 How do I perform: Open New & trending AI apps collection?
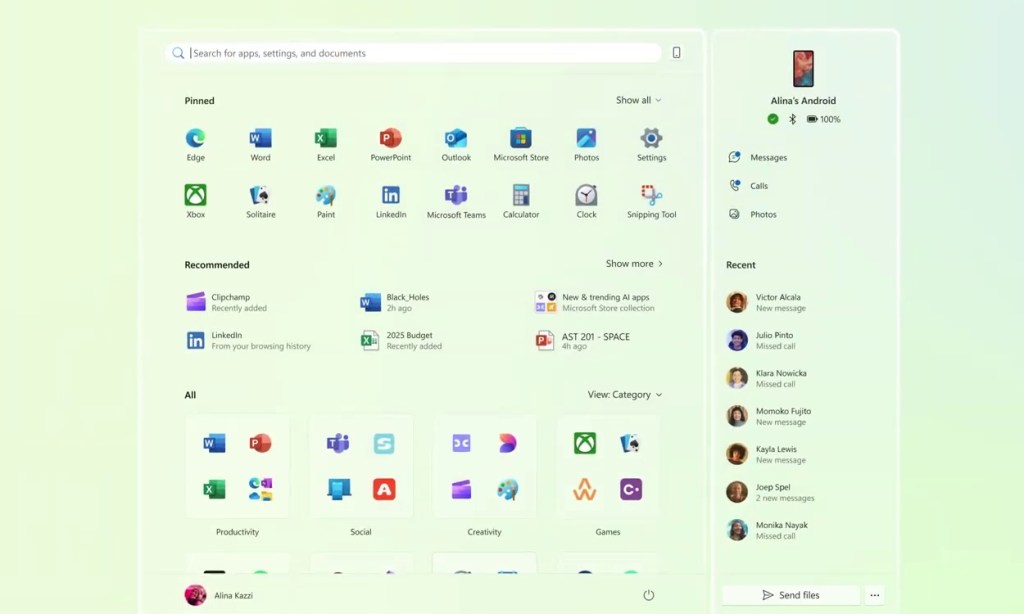pyautogui.click(x=594, y=302)
